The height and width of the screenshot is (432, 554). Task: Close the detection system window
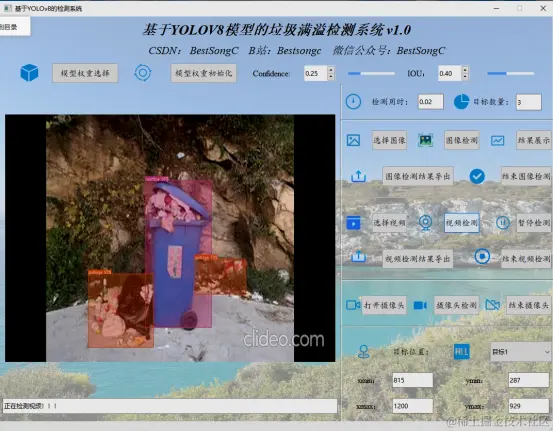tap(543, 8)
